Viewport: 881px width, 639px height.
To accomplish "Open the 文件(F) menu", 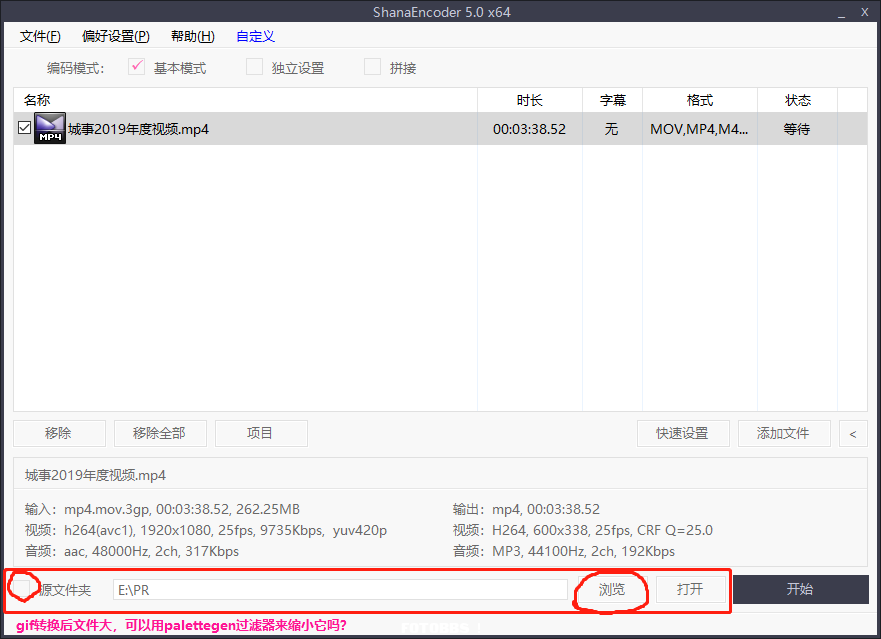I will 40,37.
